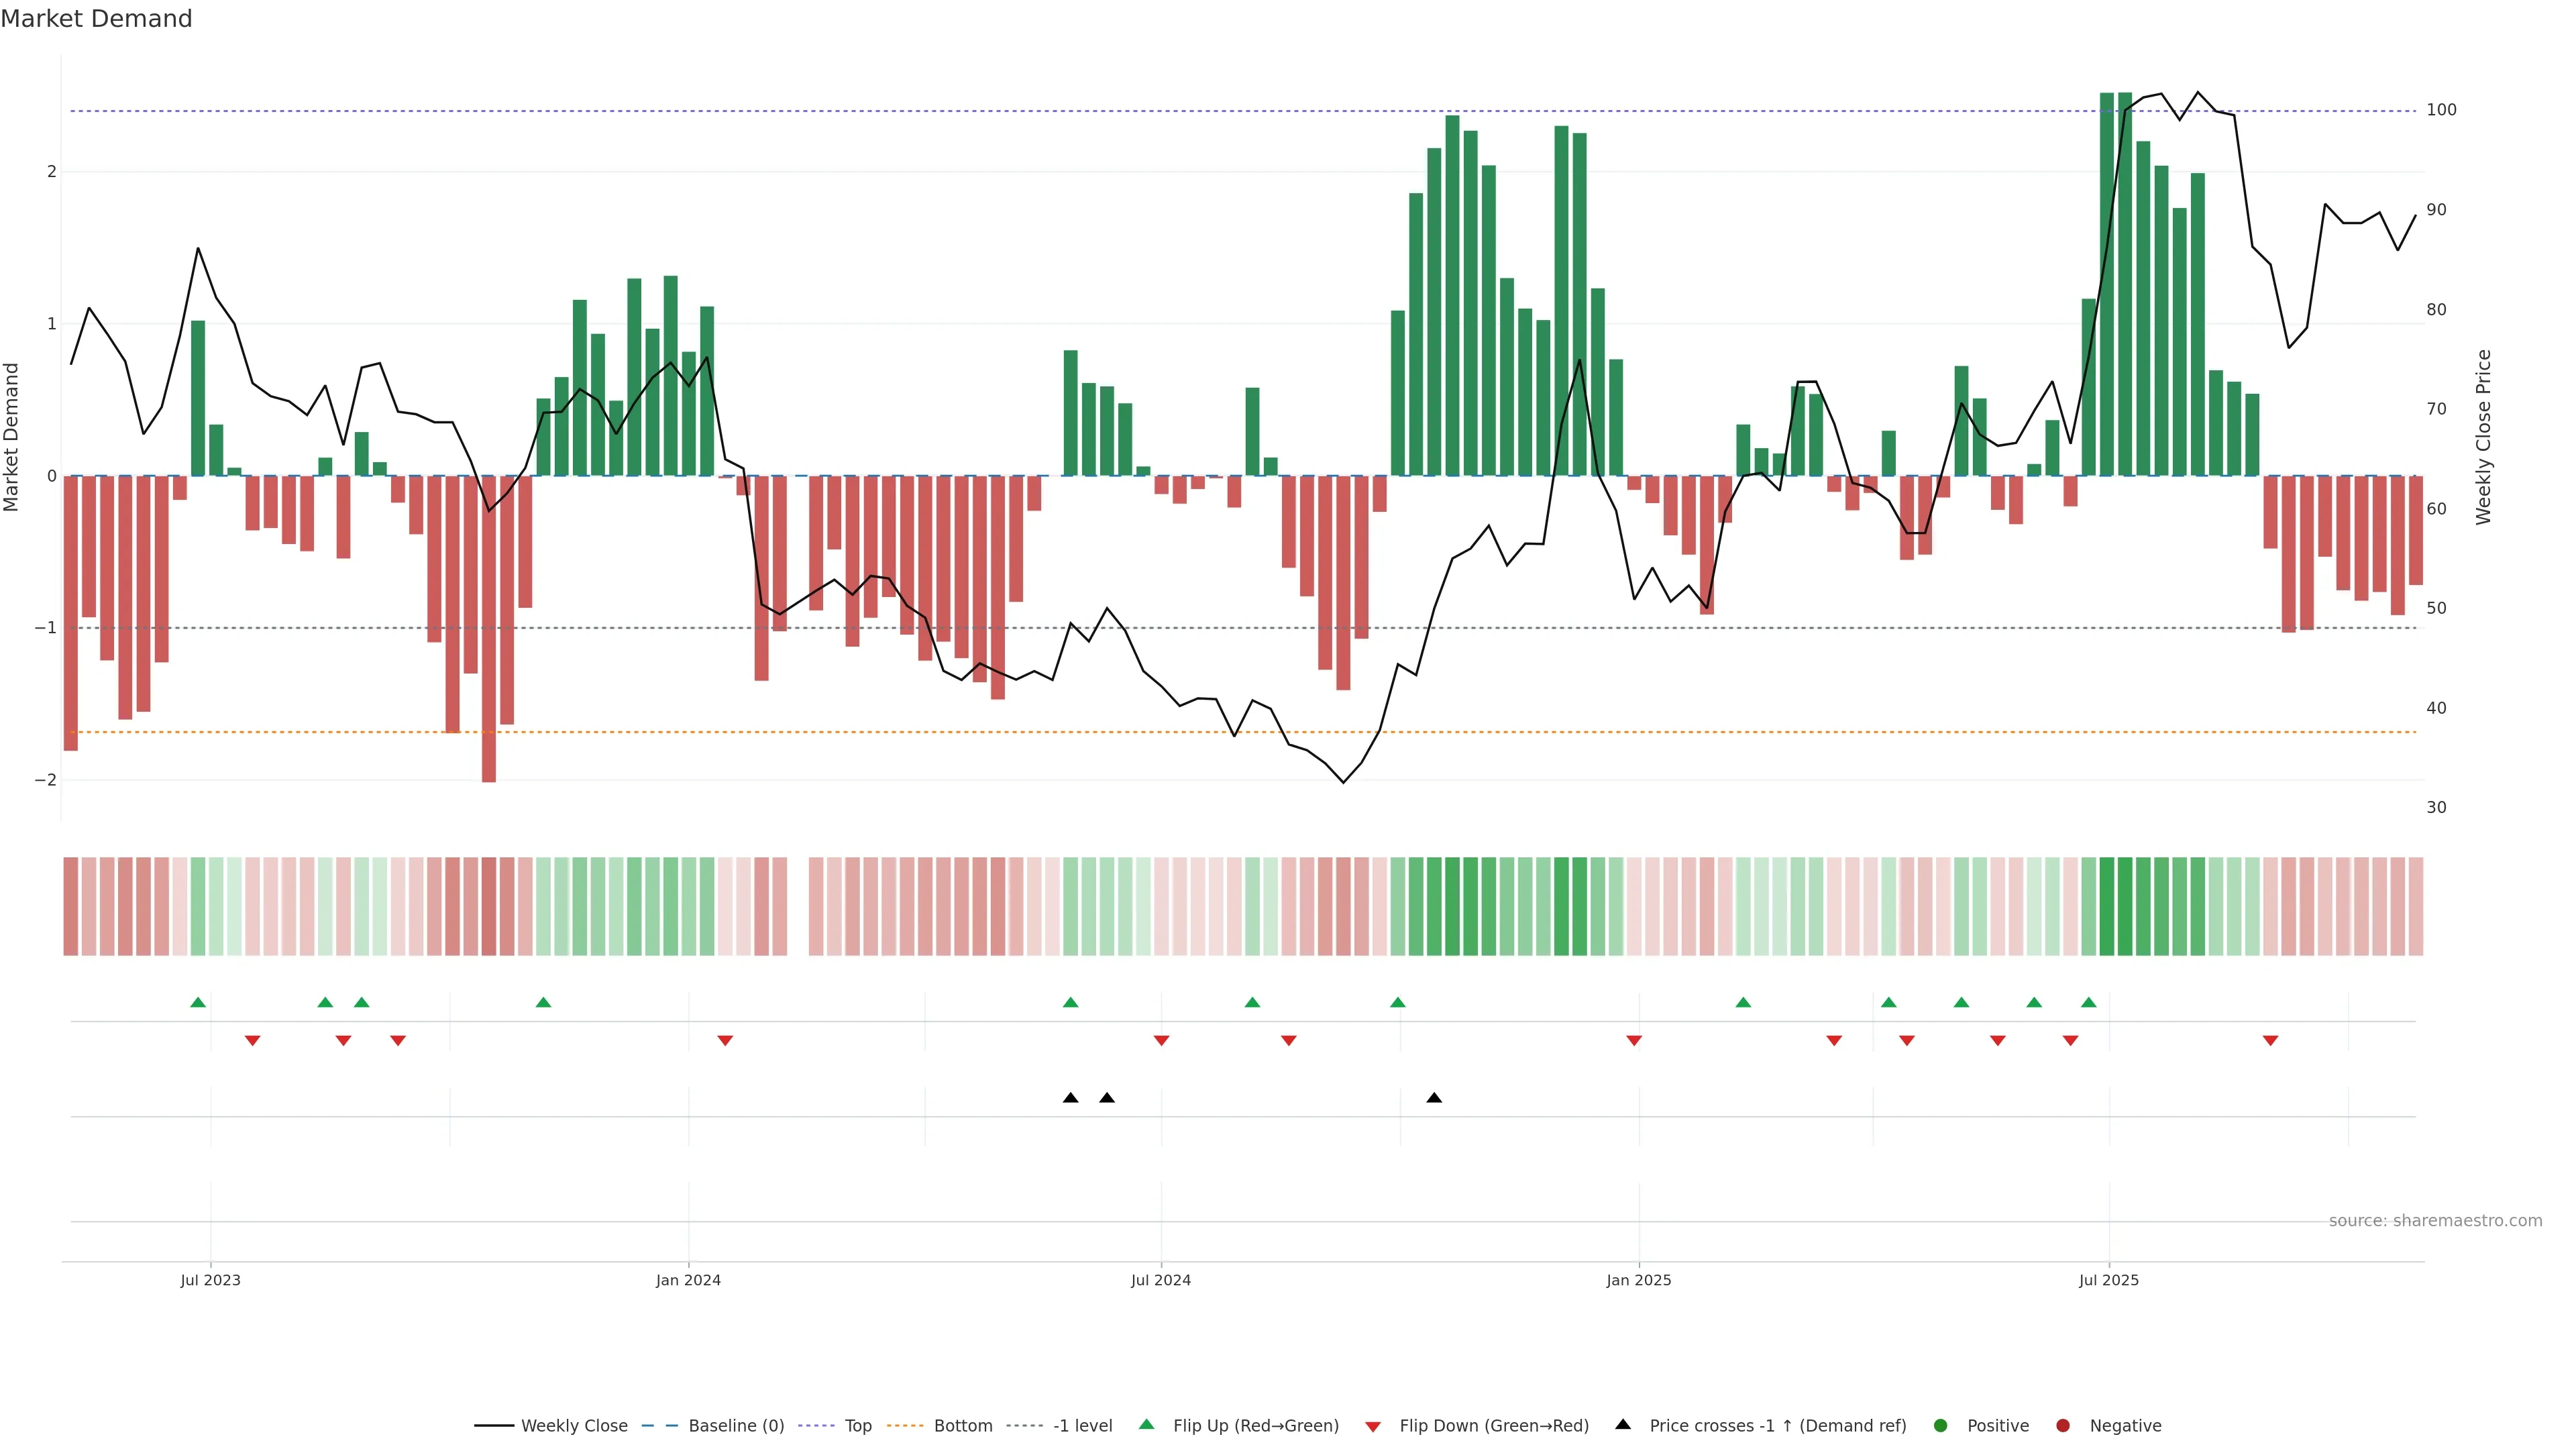Click the first green flip-up marker
Image resolution: width=2576 pixels, height=1449 pixels.
coord(198,1003)
